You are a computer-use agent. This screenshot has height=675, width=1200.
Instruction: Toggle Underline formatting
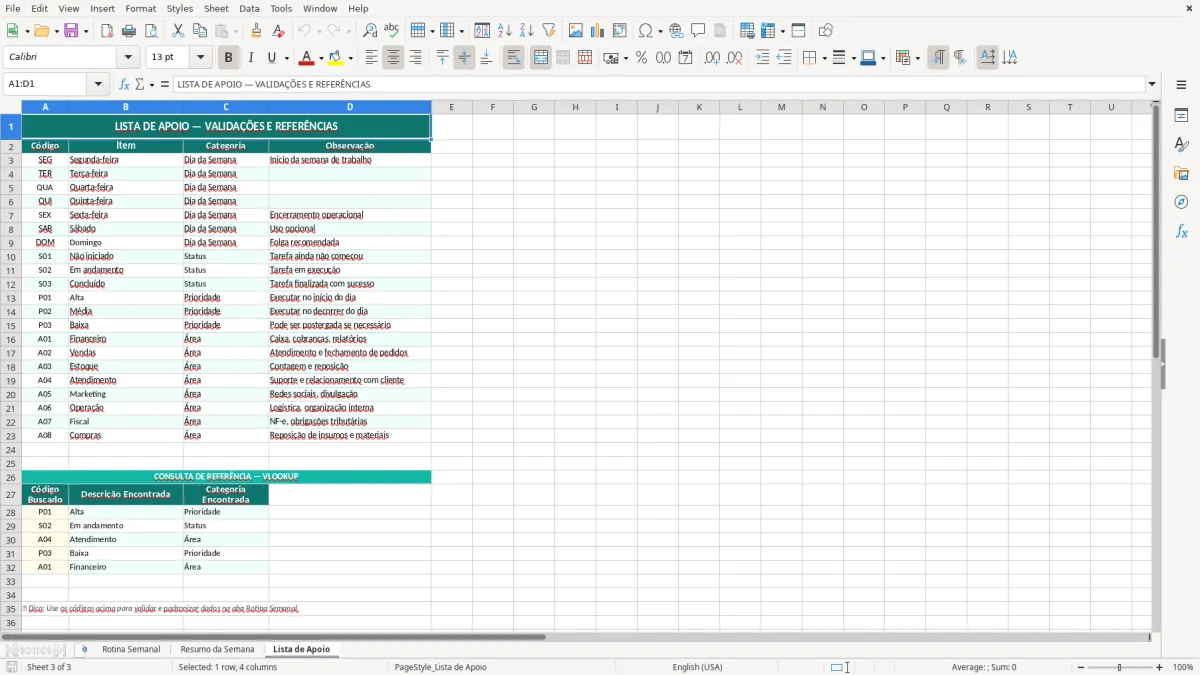pyautogui.click(x=272, y=58)
